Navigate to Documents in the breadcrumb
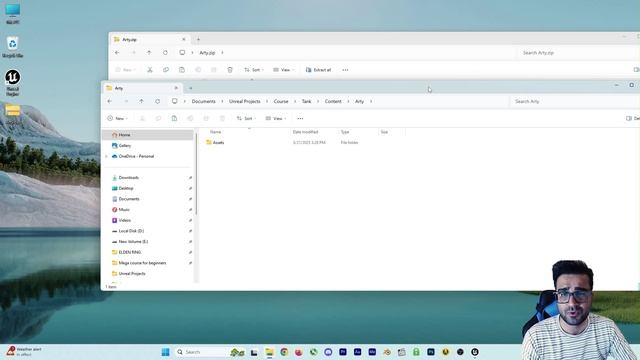 pyautogui.click(x=204, y=101)
